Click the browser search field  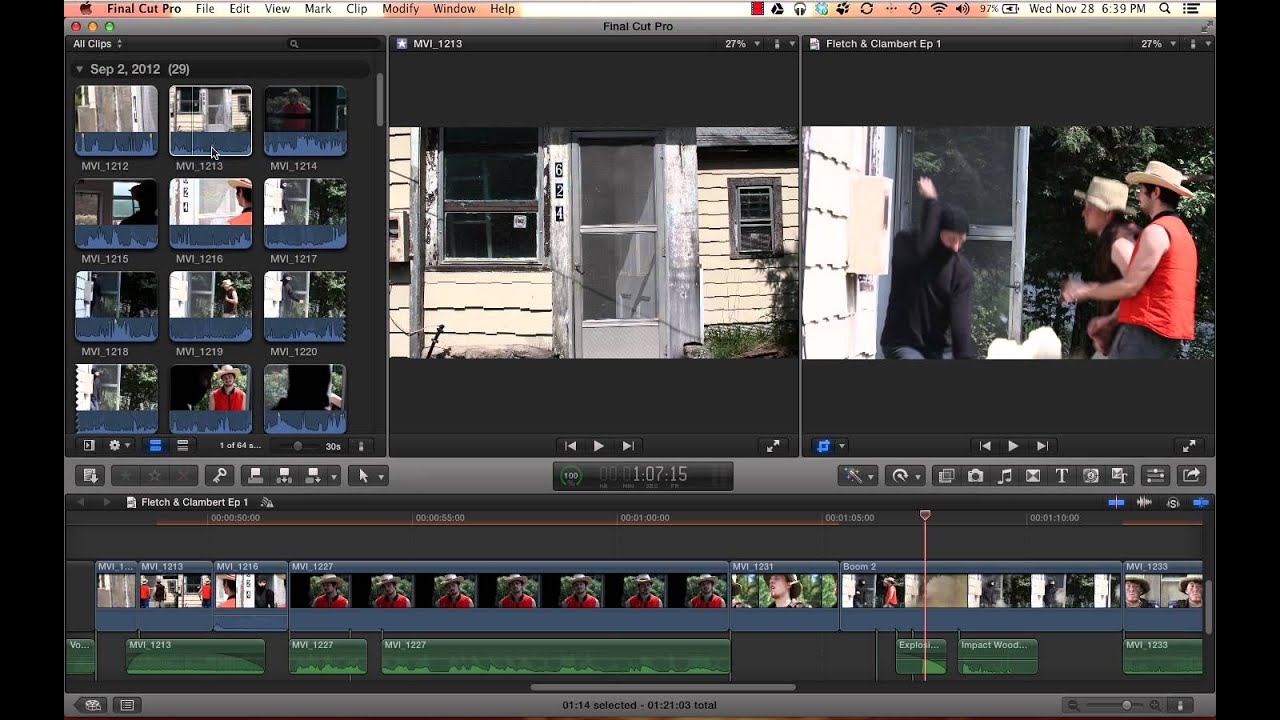334,44
